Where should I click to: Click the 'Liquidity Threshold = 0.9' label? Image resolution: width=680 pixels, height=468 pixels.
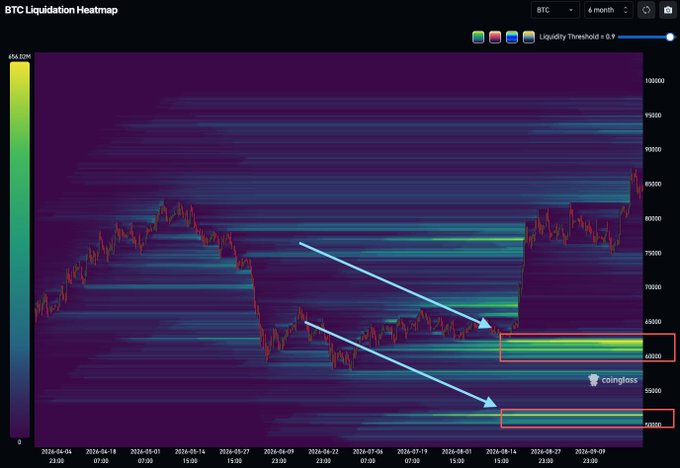click(x=577, y=37)
